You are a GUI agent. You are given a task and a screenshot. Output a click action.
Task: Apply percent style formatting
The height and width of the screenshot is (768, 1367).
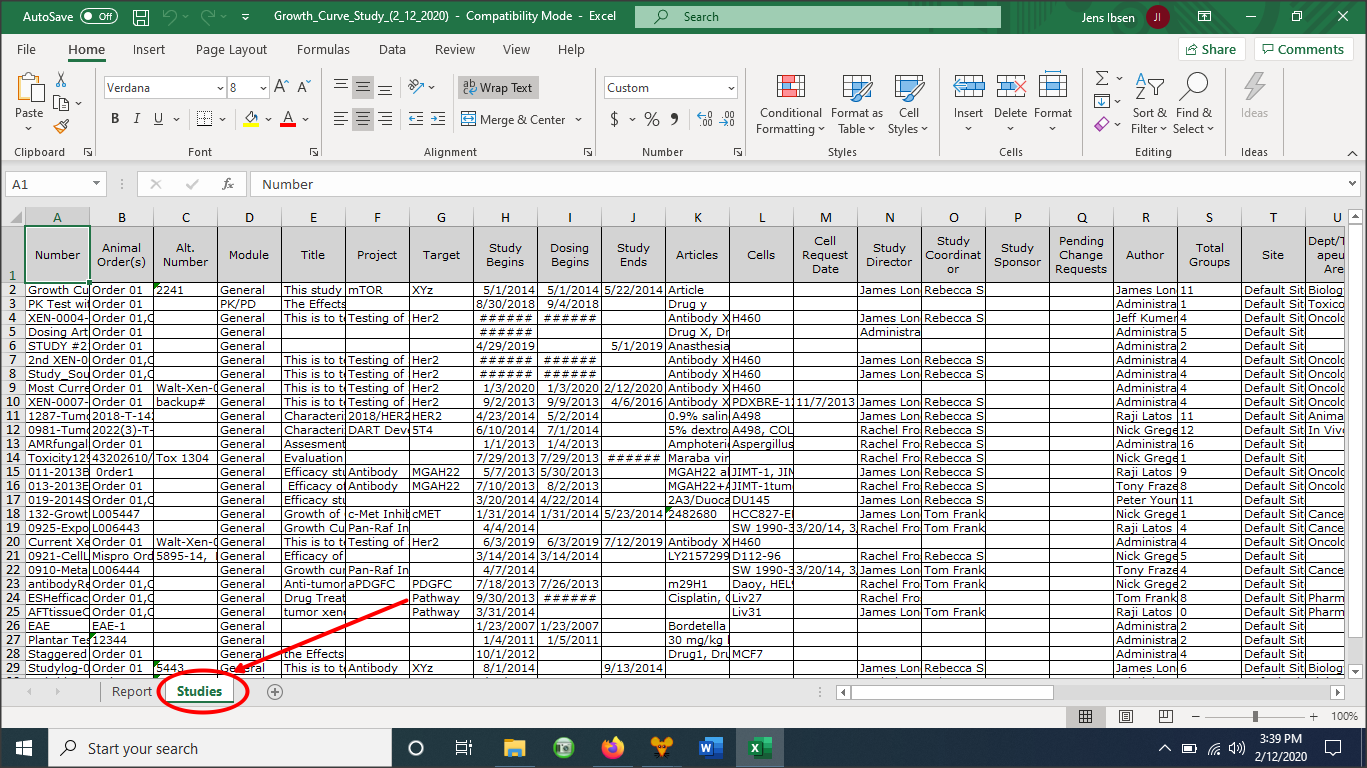click(x=652, y=120)
